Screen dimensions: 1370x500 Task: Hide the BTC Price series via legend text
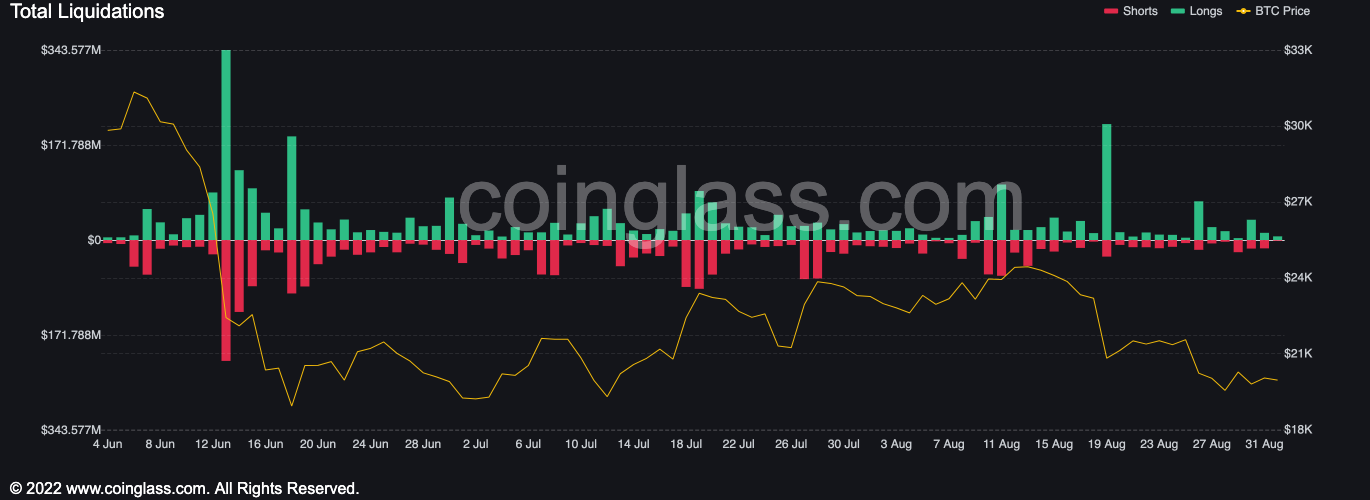click(1283, 11)
